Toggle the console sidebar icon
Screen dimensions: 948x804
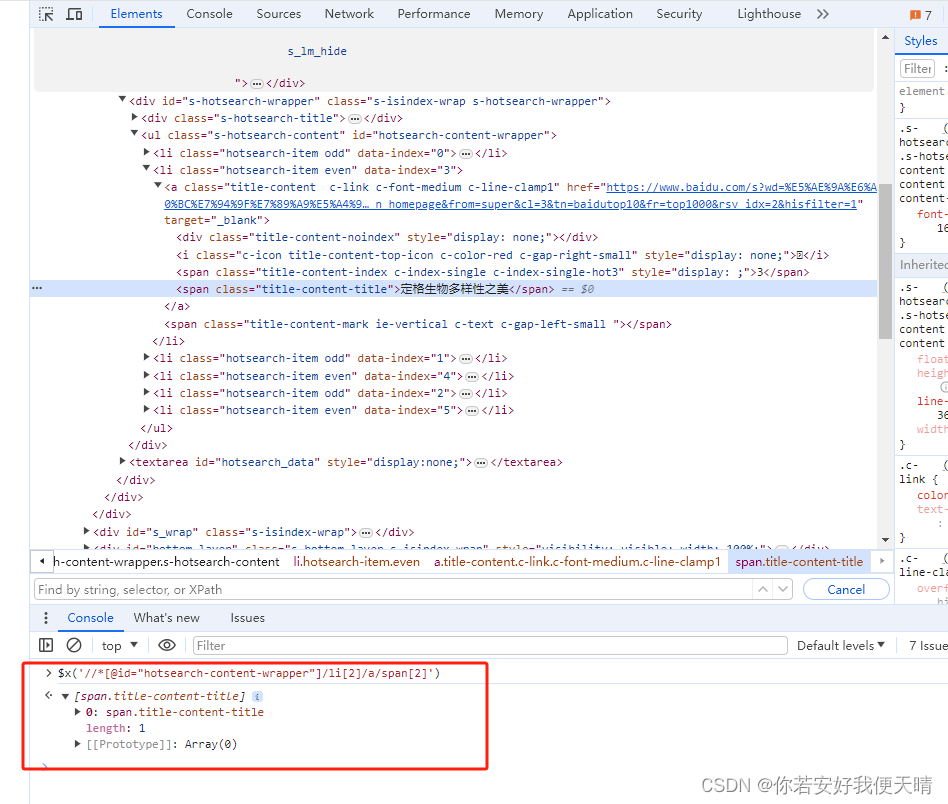point(46,646)
